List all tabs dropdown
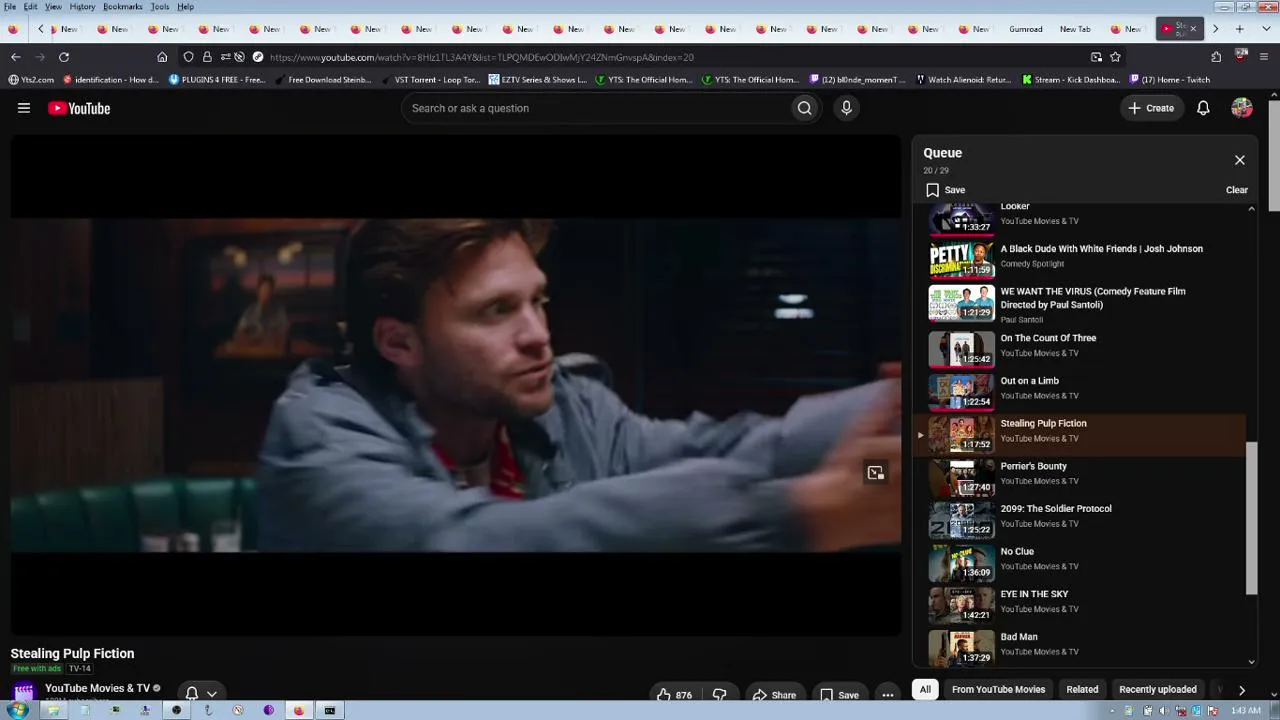 click(x=1264, y=29)
